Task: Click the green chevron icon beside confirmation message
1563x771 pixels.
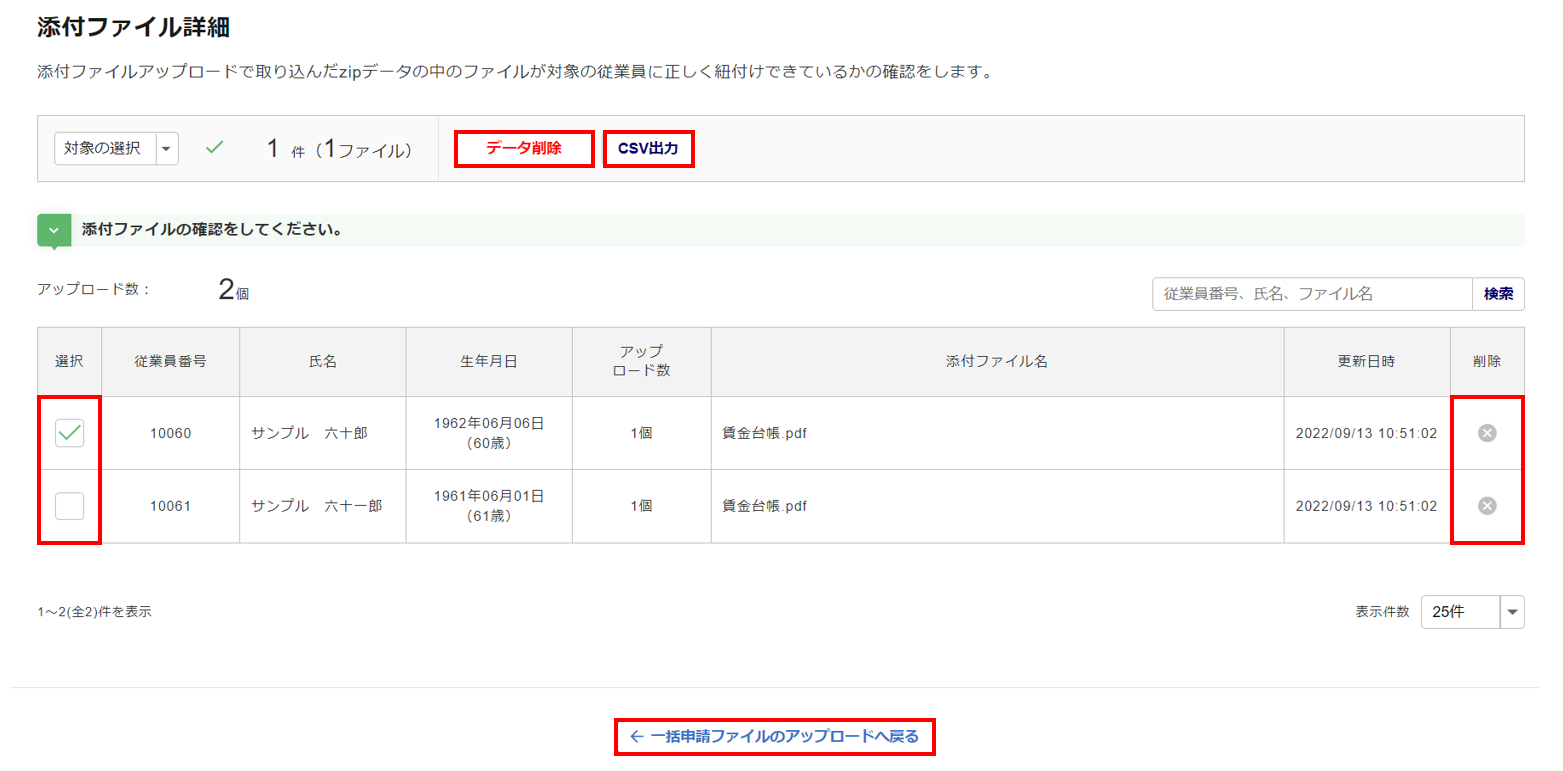Action: click(54, 229)
